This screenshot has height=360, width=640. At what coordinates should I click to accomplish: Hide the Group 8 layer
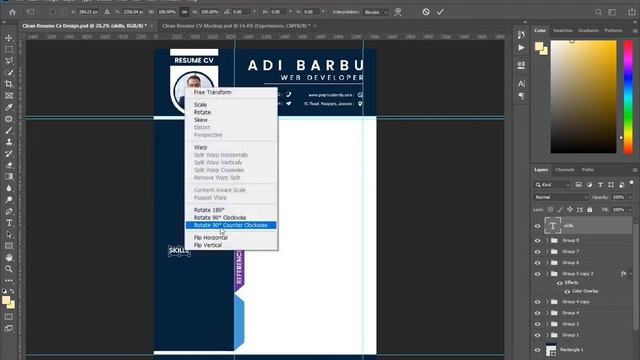(x=538, y=240)
